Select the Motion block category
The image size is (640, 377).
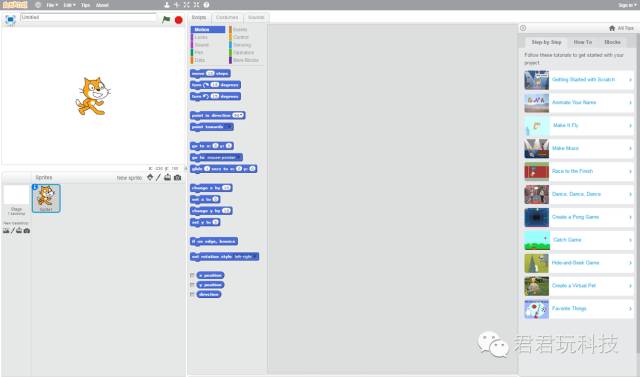click(208, 29)
